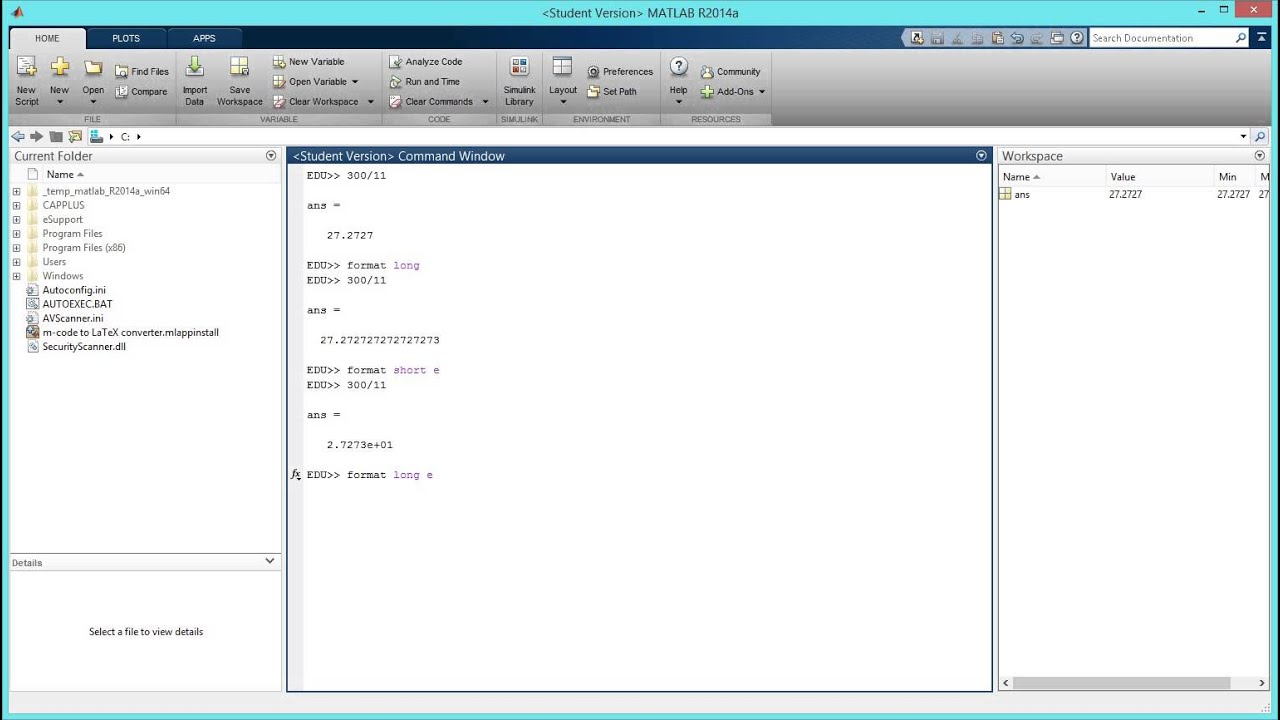This screenshot has width=1280, height=720.
Task: Switch to the HOME tab
Action: pos(47,38)
